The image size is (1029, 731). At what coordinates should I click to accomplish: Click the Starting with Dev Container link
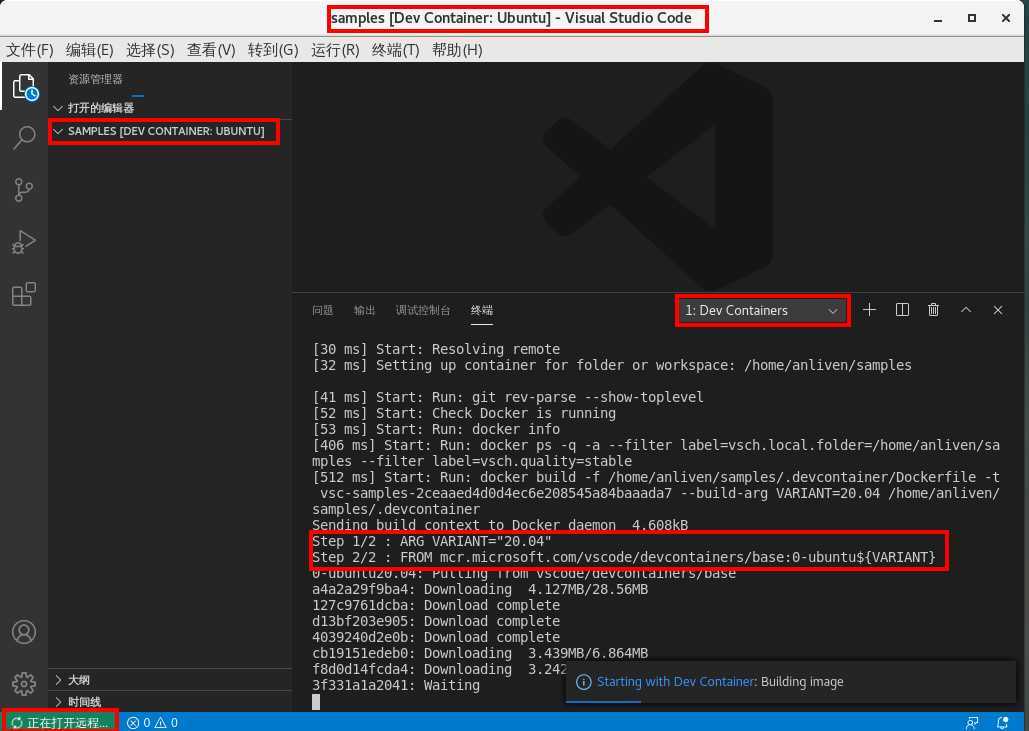677,682
